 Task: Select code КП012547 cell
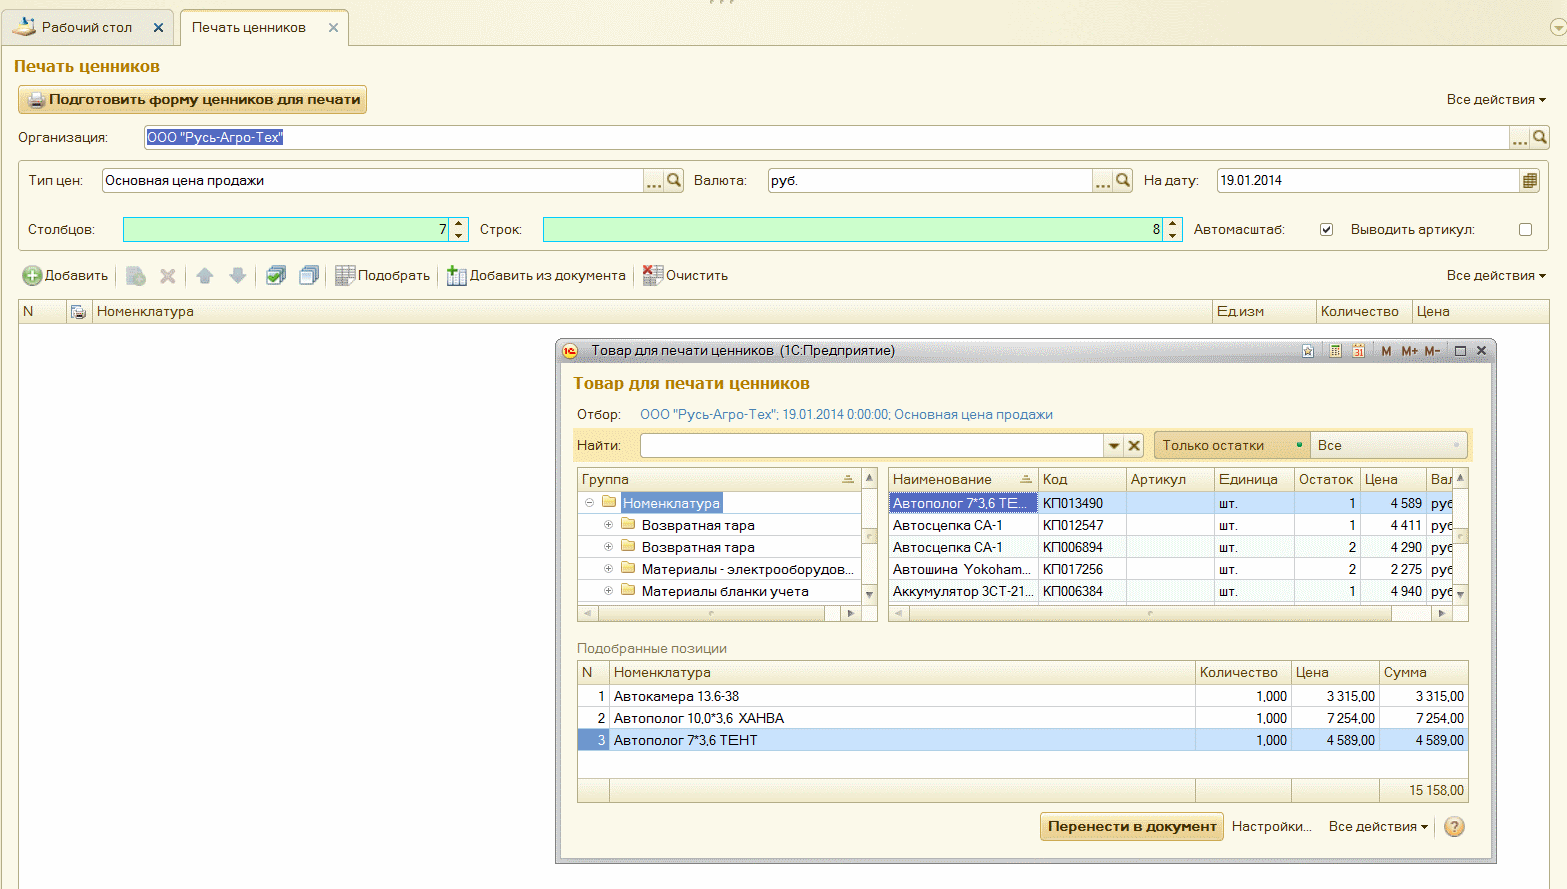tap(1082, 526)
